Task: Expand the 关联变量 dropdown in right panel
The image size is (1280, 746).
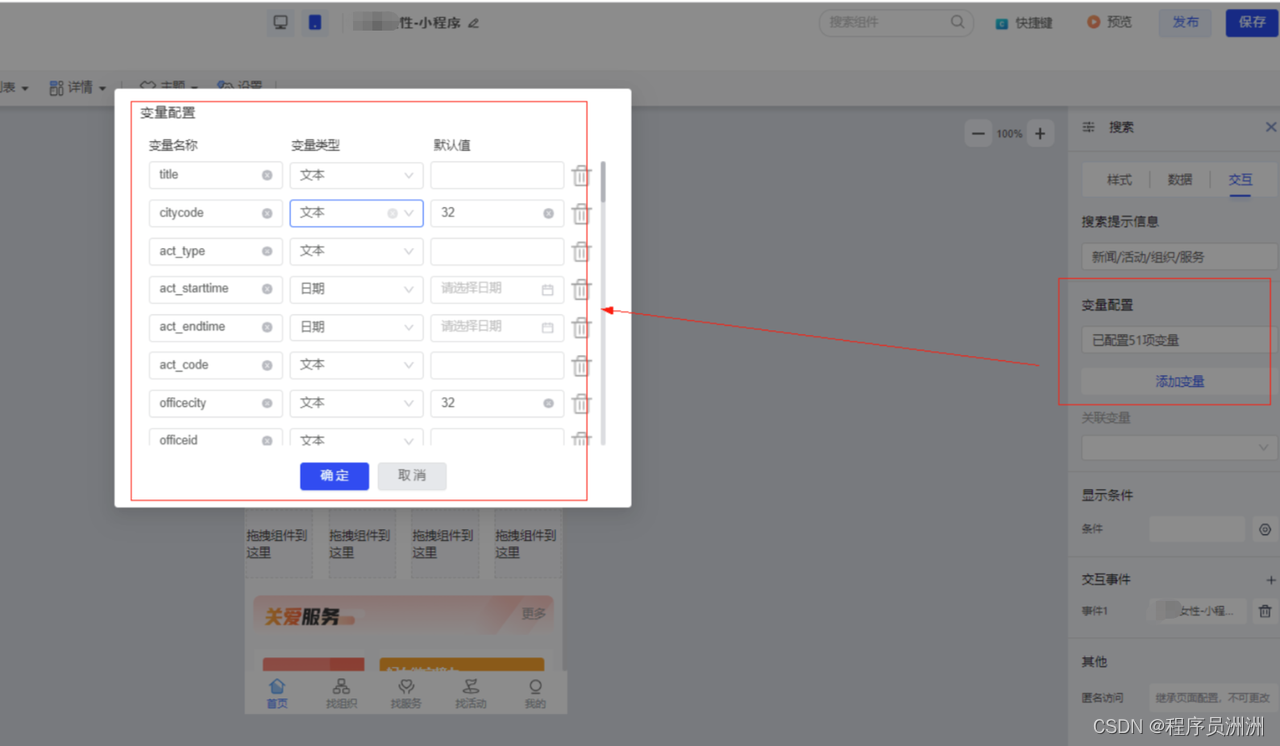Action: coord(1178,447)
